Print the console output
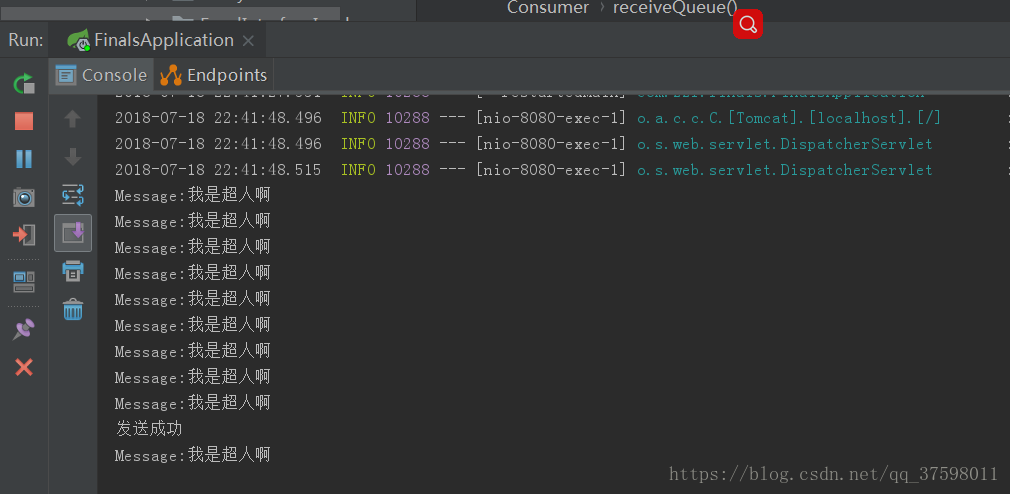Screen dimensions: 1010x494 point(73,271)
